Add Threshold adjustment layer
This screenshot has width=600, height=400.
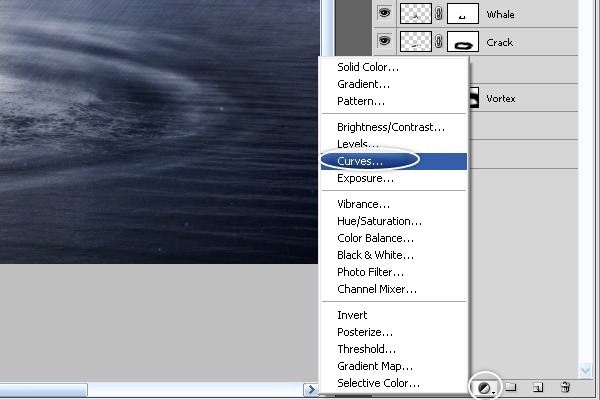pyautogui.click(x=394, y=349)
